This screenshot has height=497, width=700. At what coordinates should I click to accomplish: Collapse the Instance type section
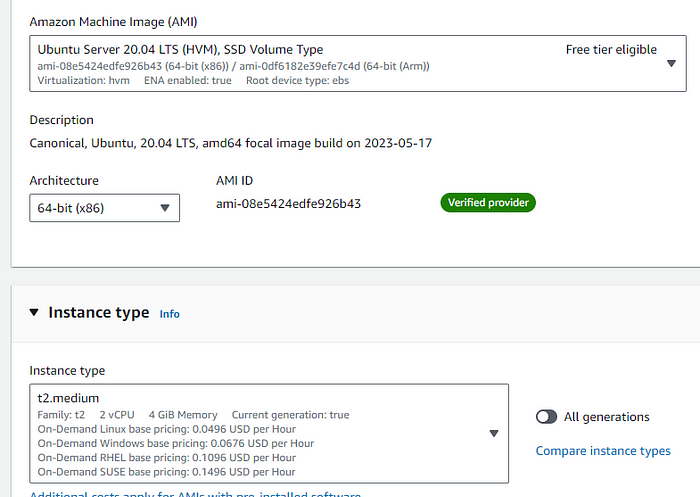34,312
